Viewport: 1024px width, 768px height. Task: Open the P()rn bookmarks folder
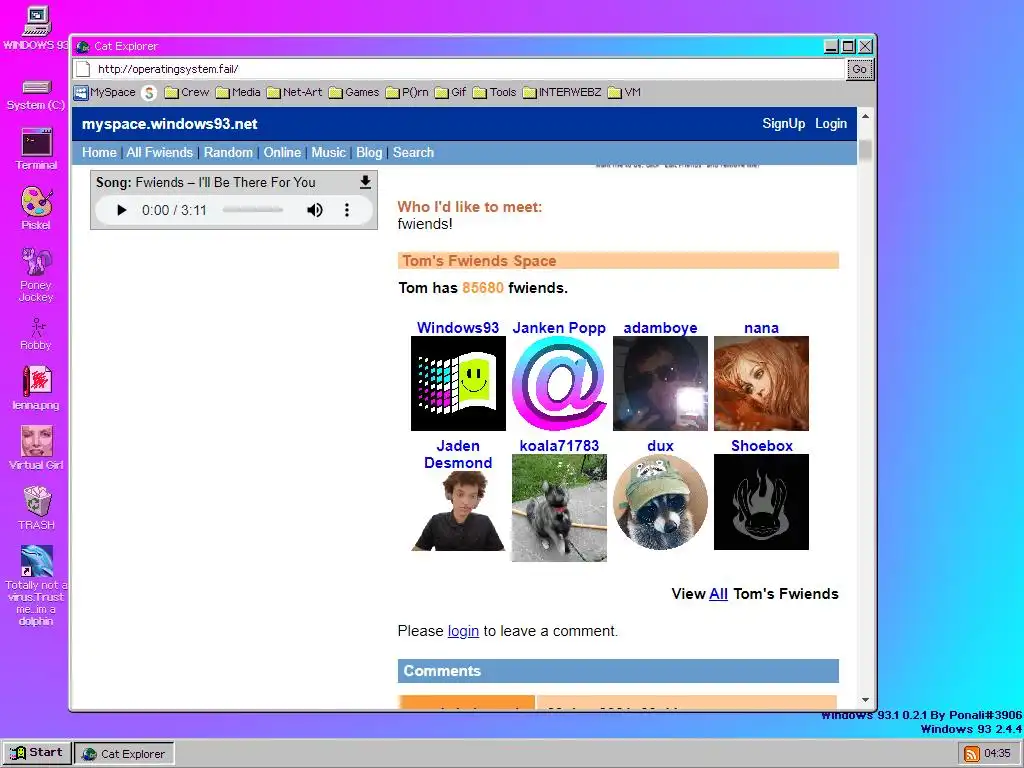coord(407,93)
